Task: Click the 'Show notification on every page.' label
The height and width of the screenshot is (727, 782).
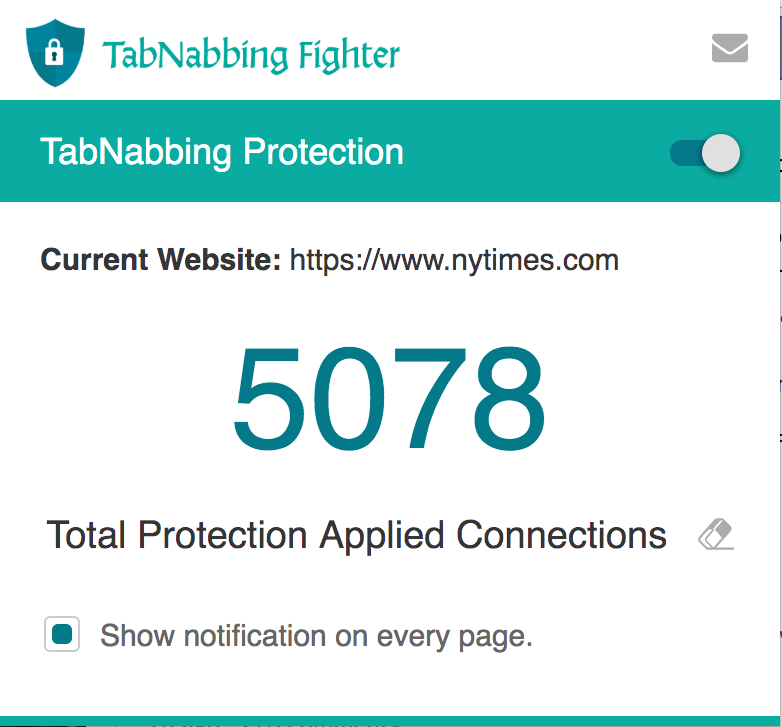Action: click(316, 636)
